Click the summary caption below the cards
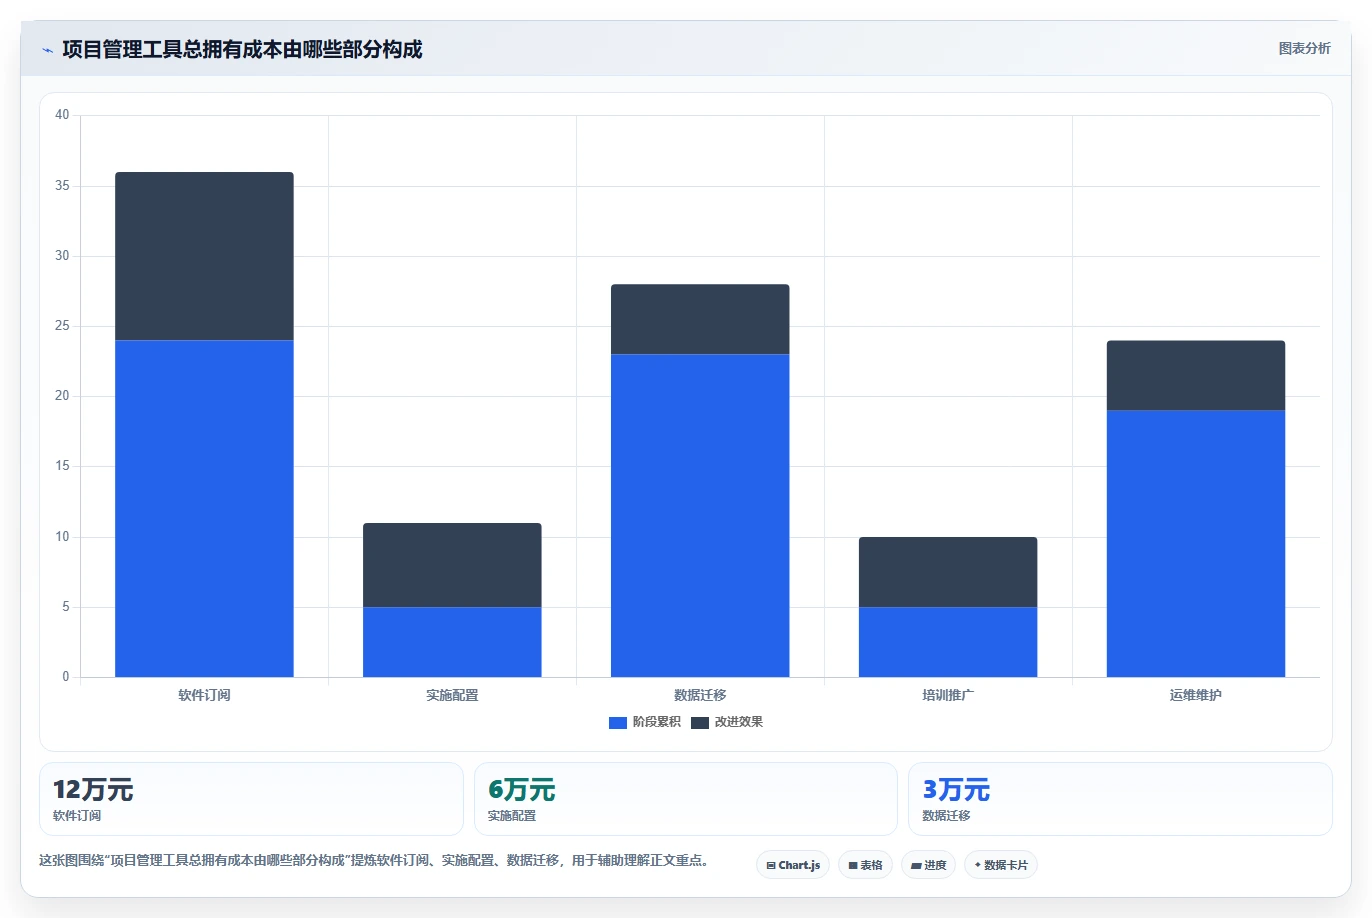Screen dimensions: 1372x918 [374, 860]
